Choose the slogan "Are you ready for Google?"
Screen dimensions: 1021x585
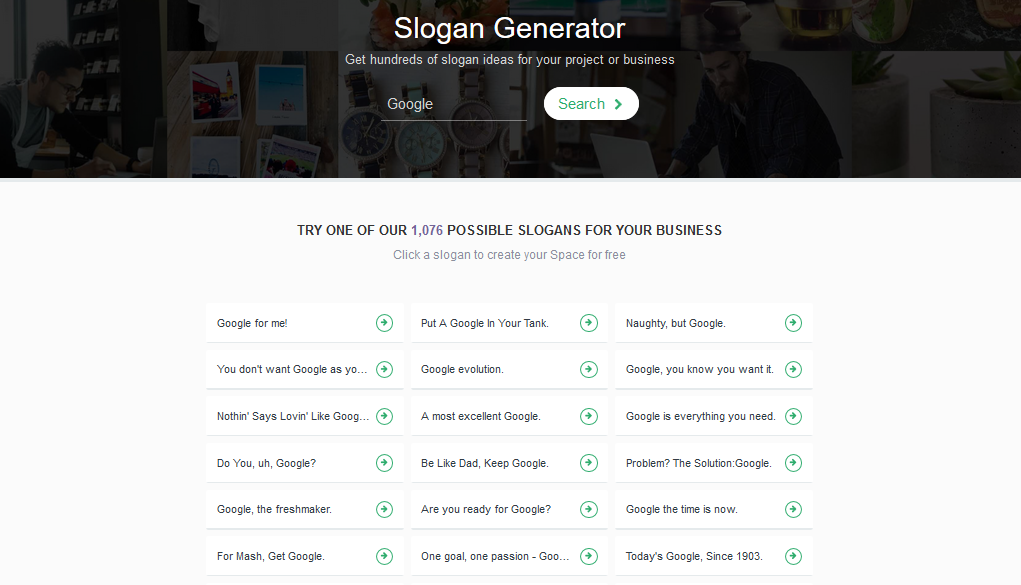509,509
